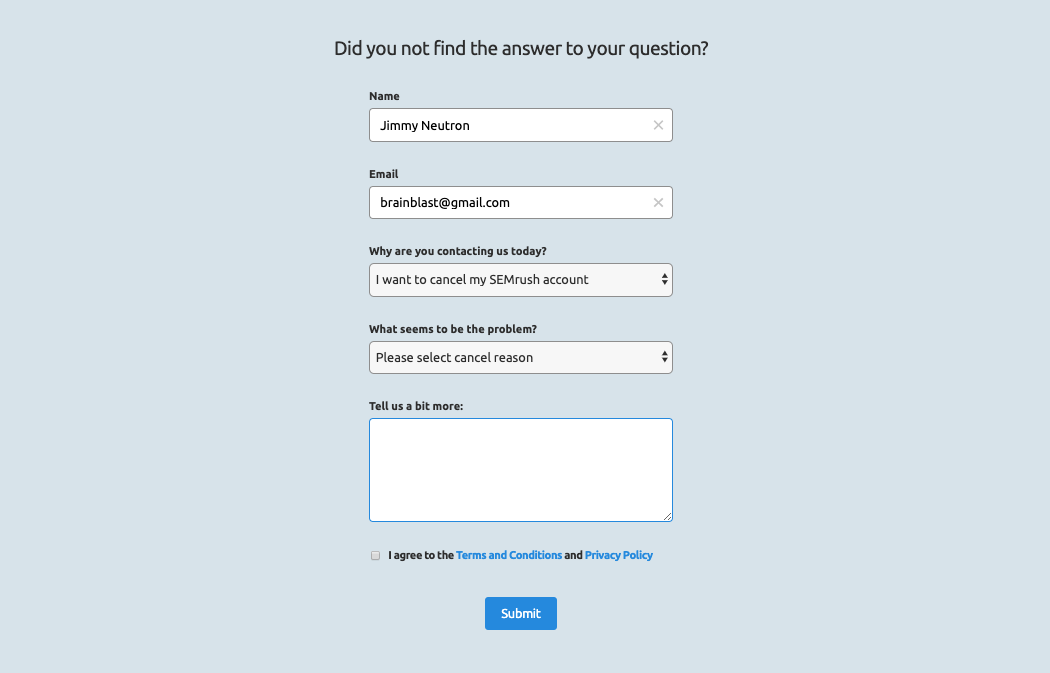Submit the contact form
This screenshot has width=1050, height=673.
[x=521, y=613]
